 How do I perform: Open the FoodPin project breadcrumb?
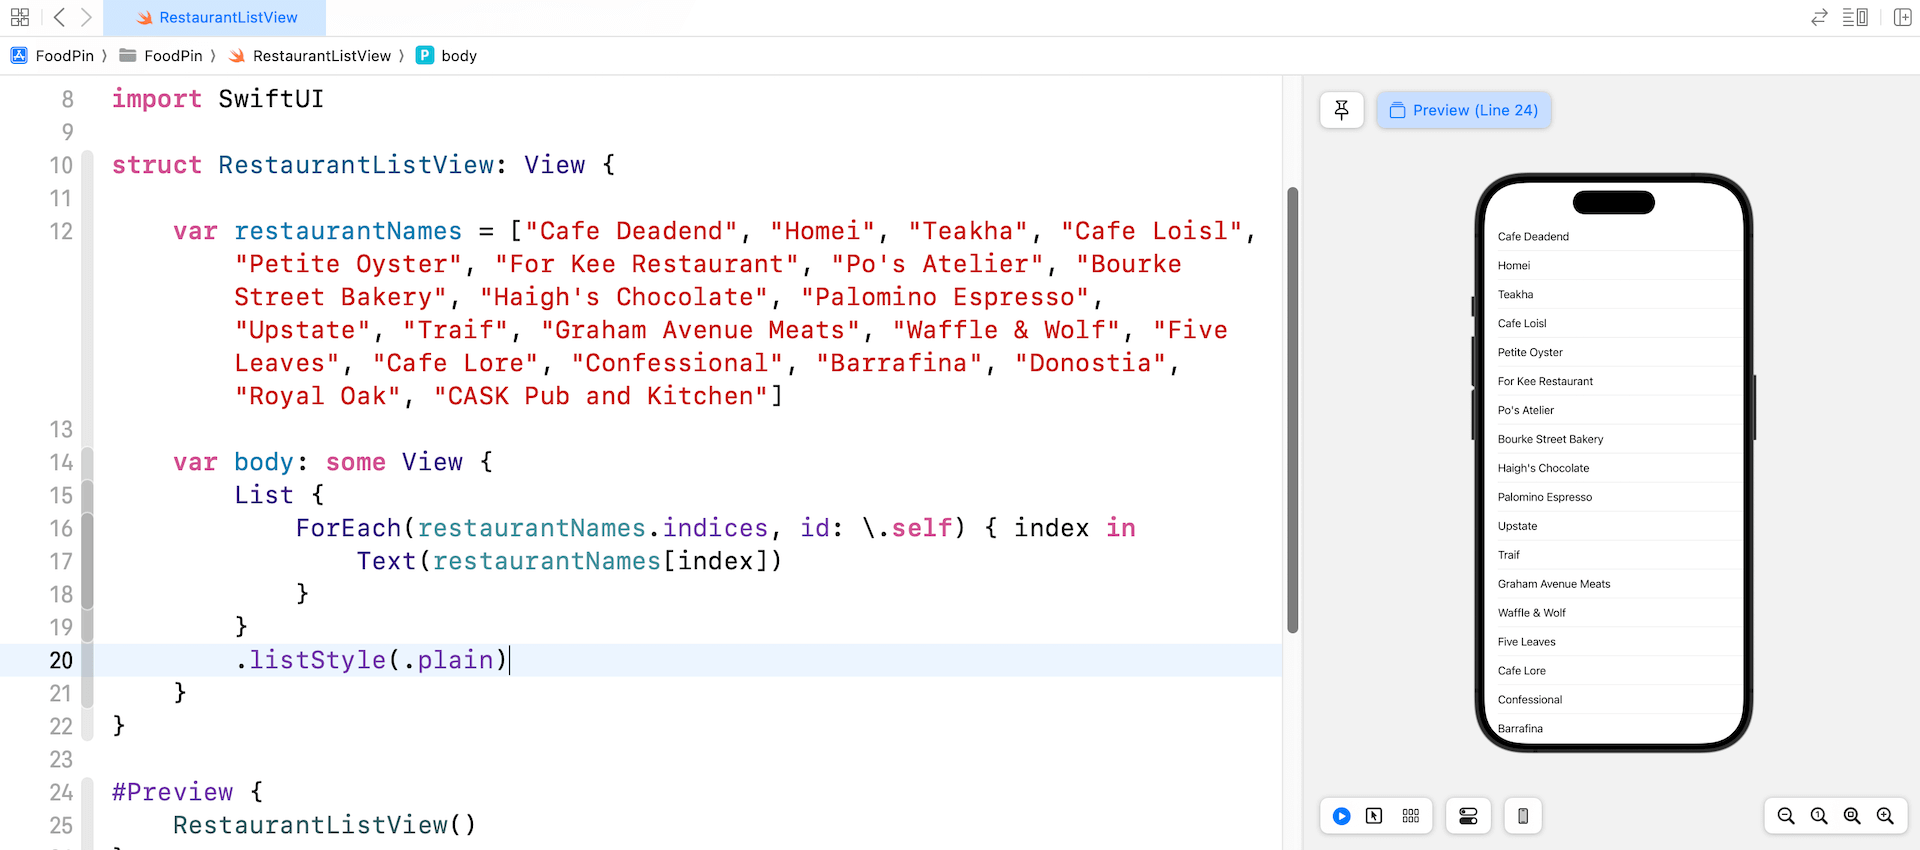click(x=53, y=56)
